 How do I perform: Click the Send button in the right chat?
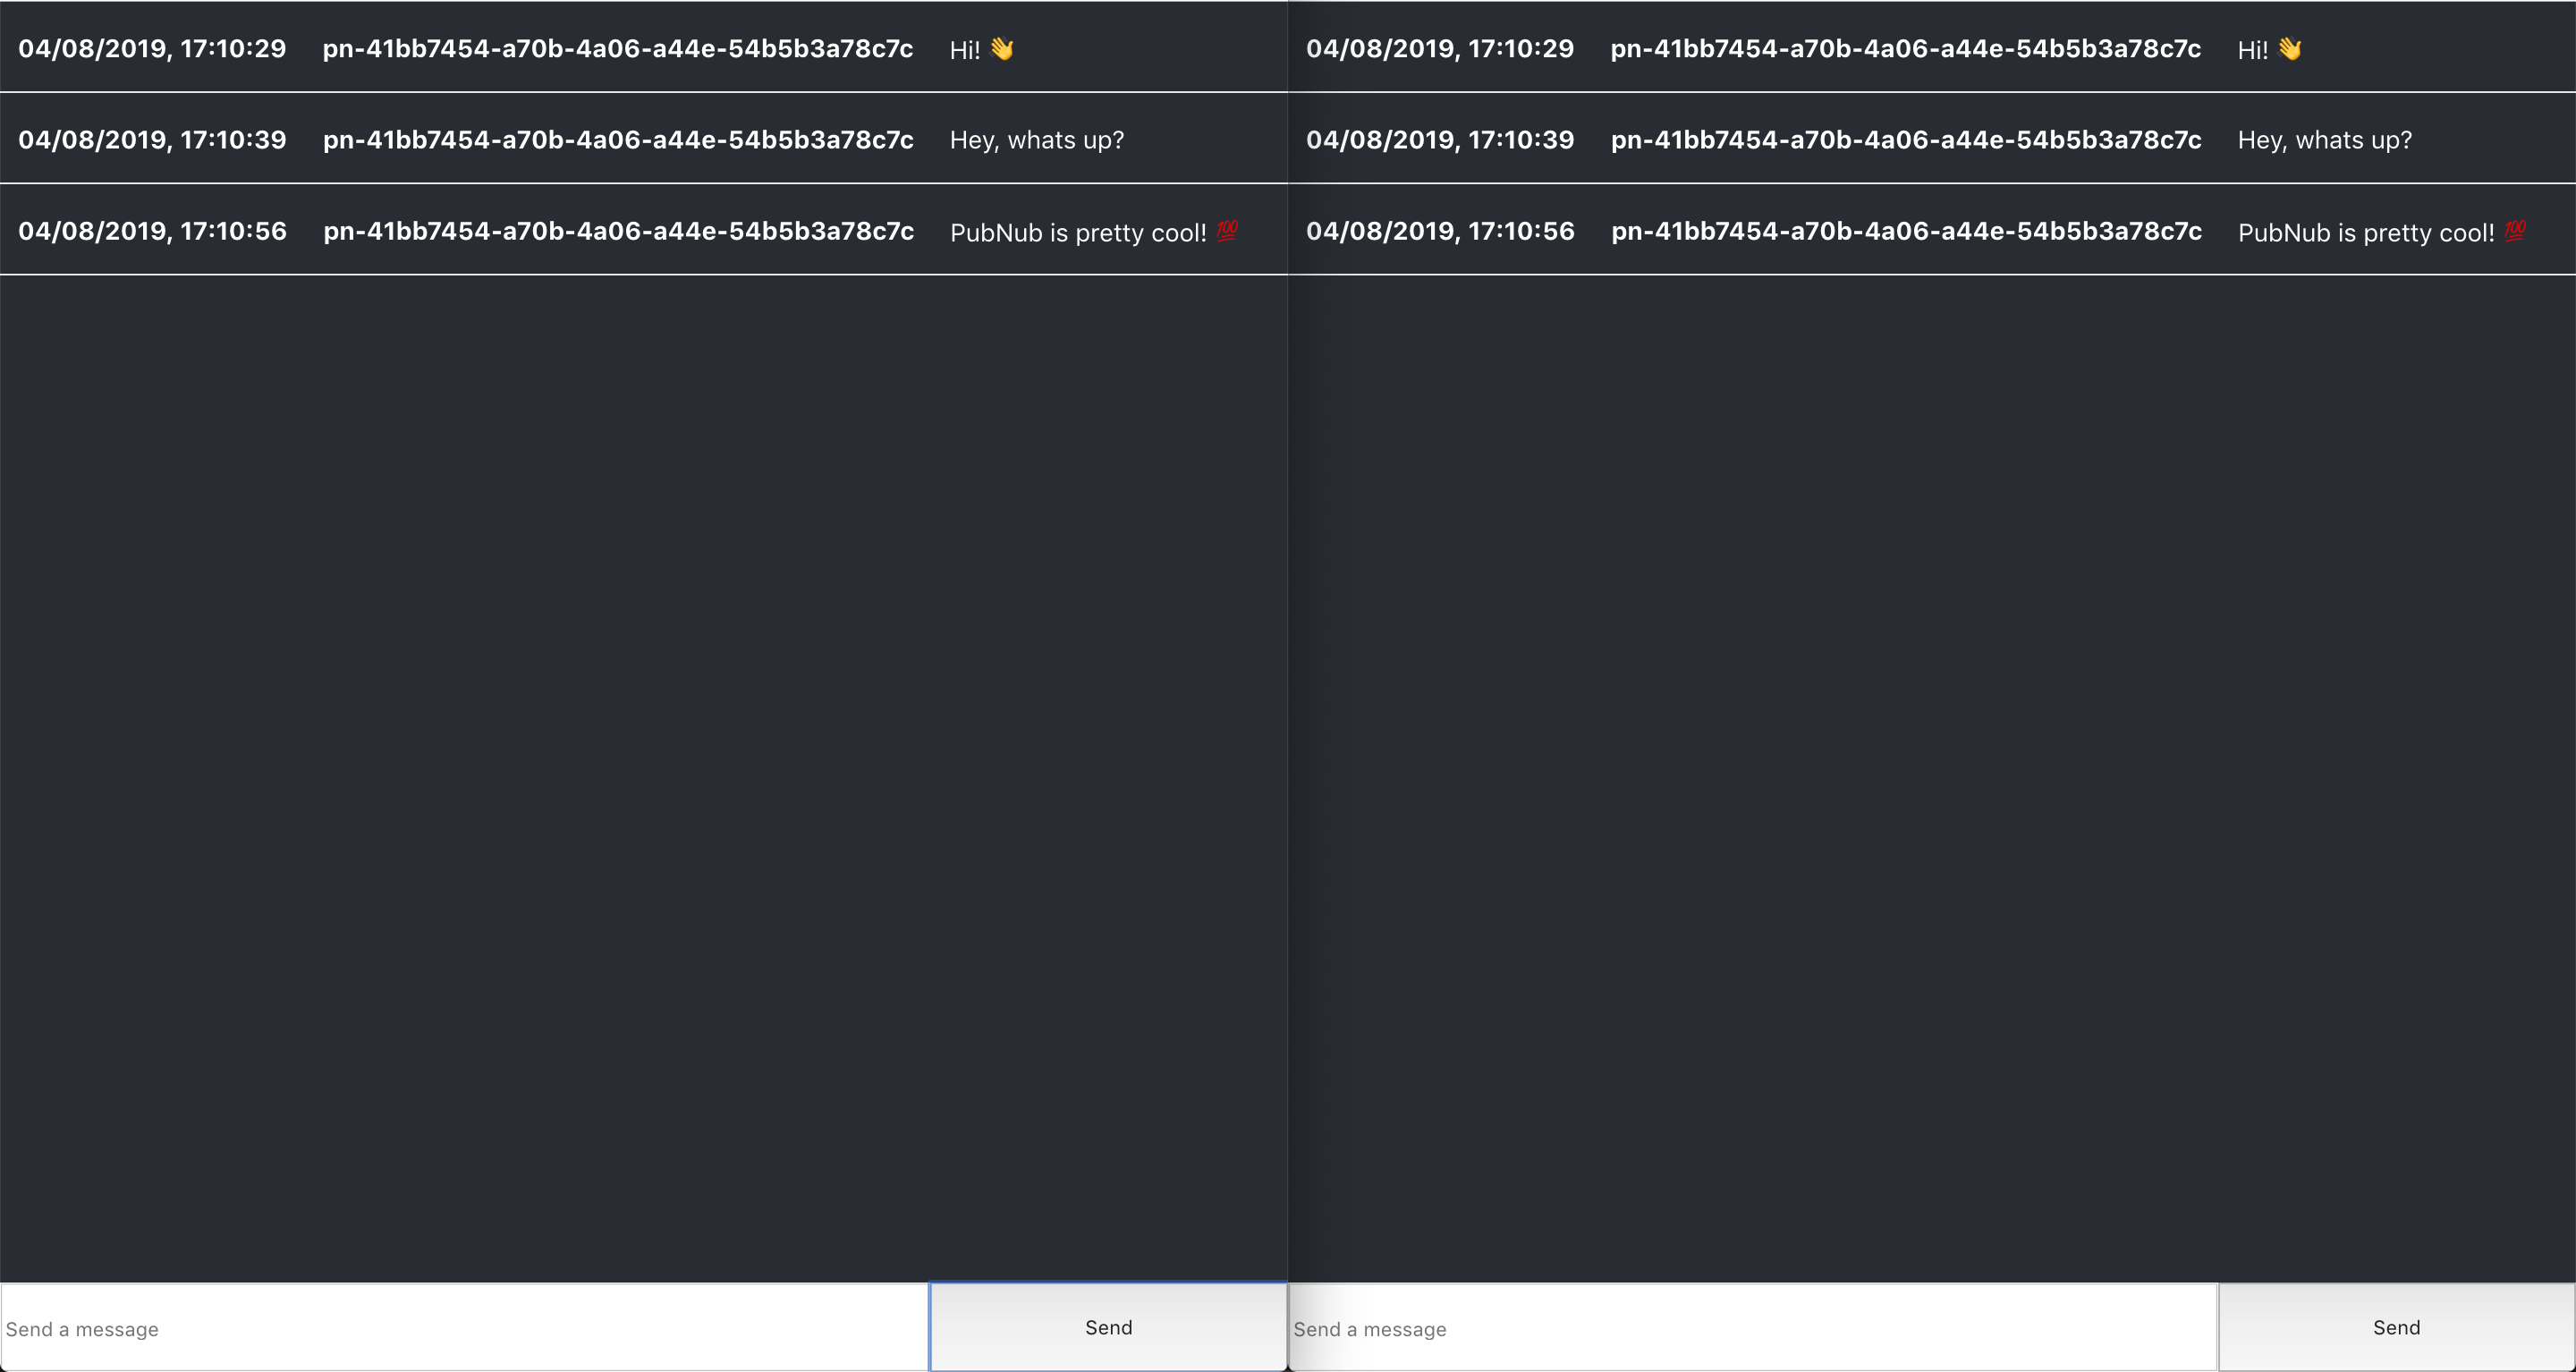2396,1327
